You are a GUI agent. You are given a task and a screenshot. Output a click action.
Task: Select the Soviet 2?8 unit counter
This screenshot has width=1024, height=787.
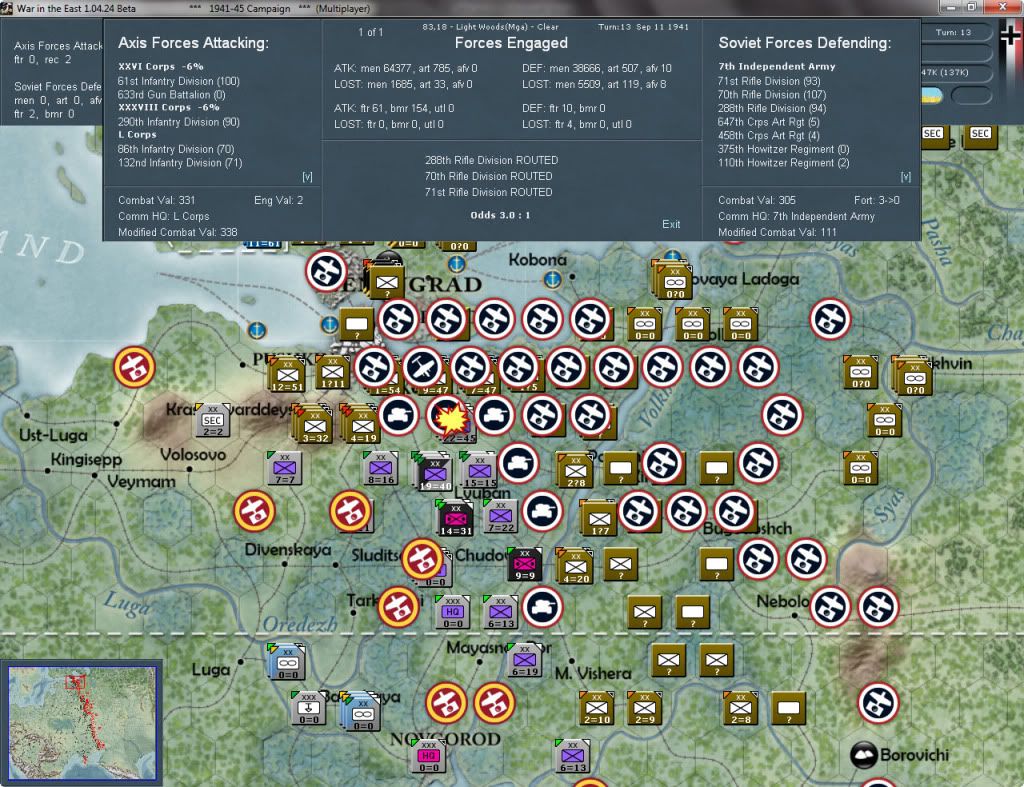pos(575,470)
